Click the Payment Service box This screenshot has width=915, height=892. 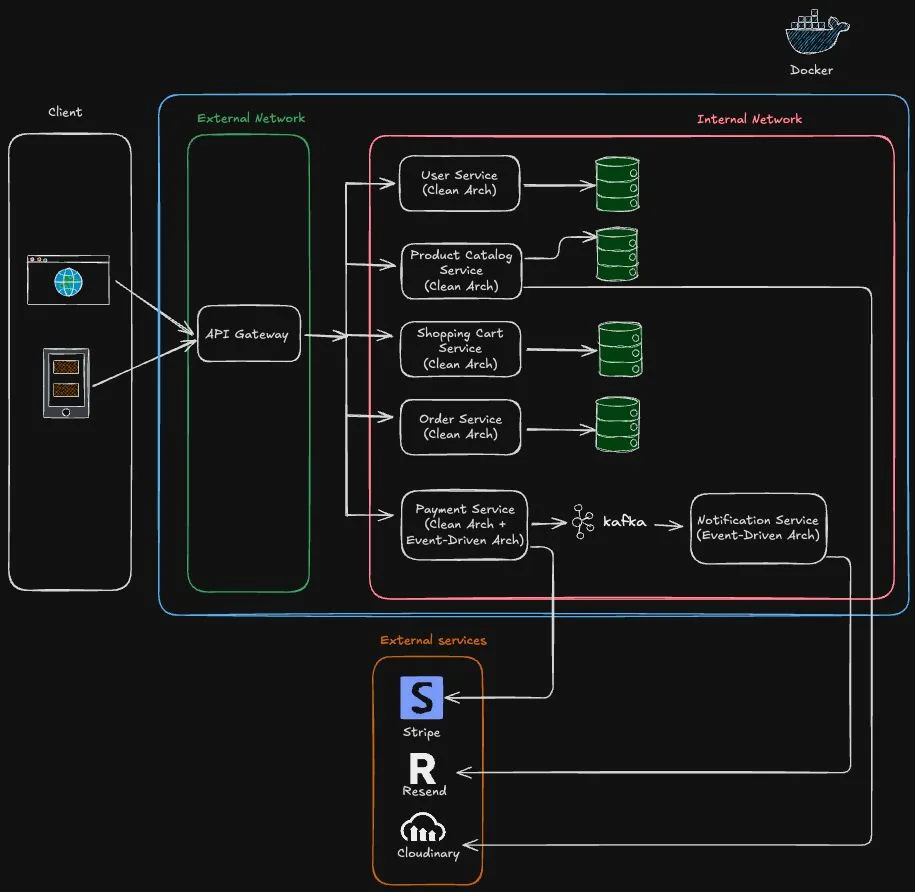click(464, 525)
